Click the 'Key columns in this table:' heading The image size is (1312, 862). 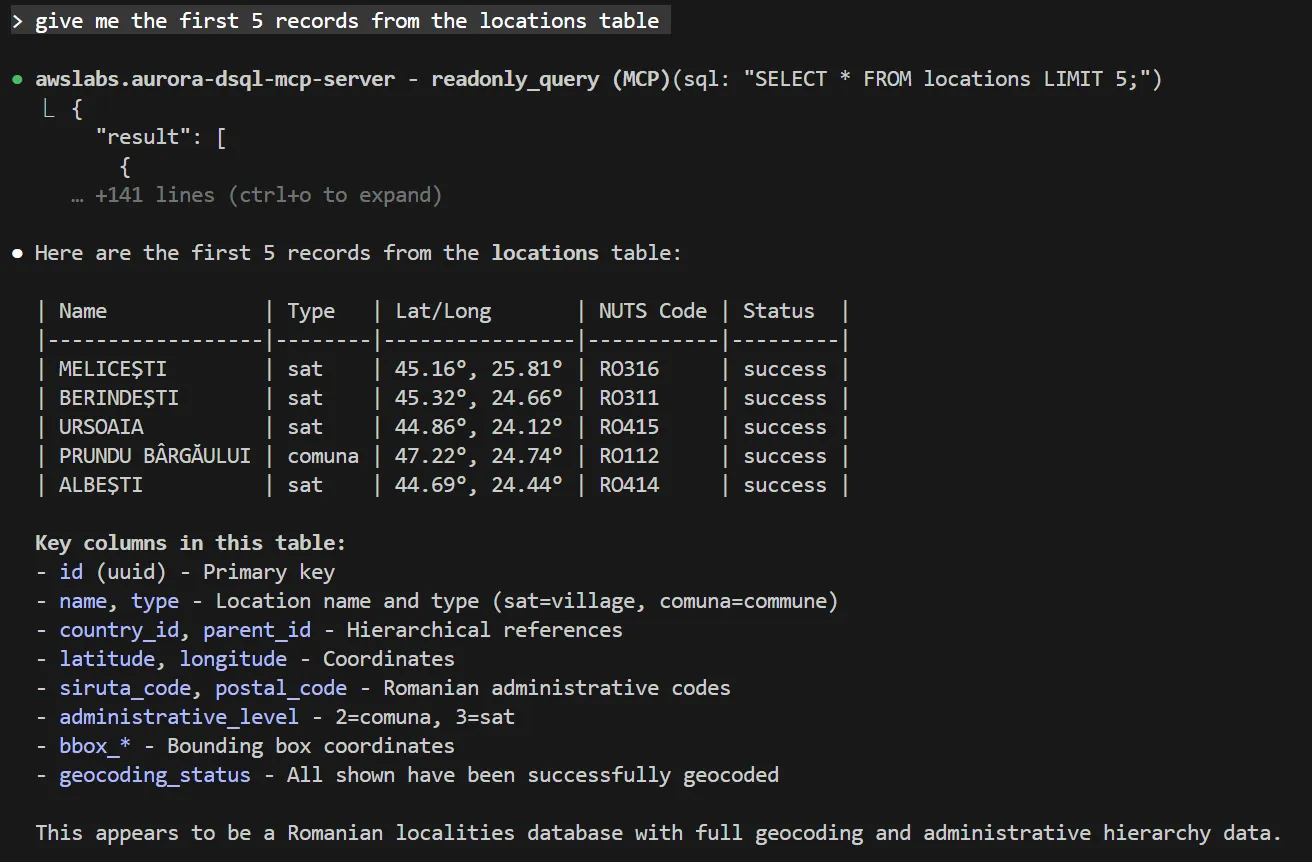[190, 543]
